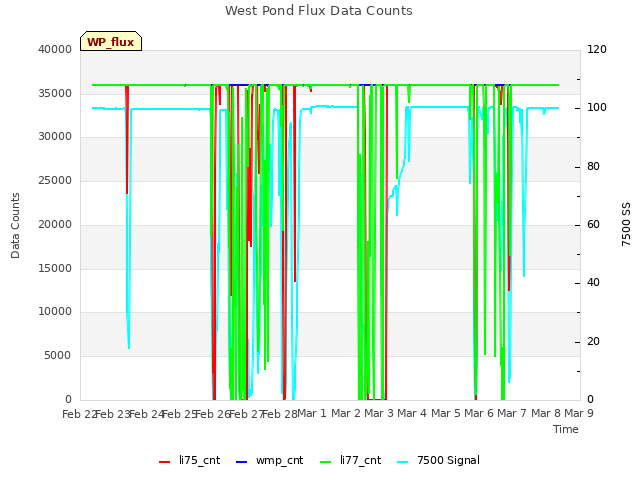This screenshot has width=640, height=480.
Task: Click the 40000 left axis tick label
Action: coord(55,49)
